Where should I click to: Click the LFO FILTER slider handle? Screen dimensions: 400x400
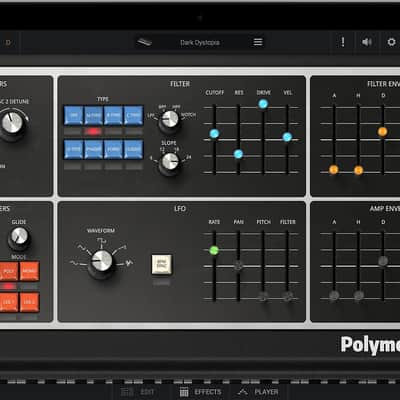point(288,296)
